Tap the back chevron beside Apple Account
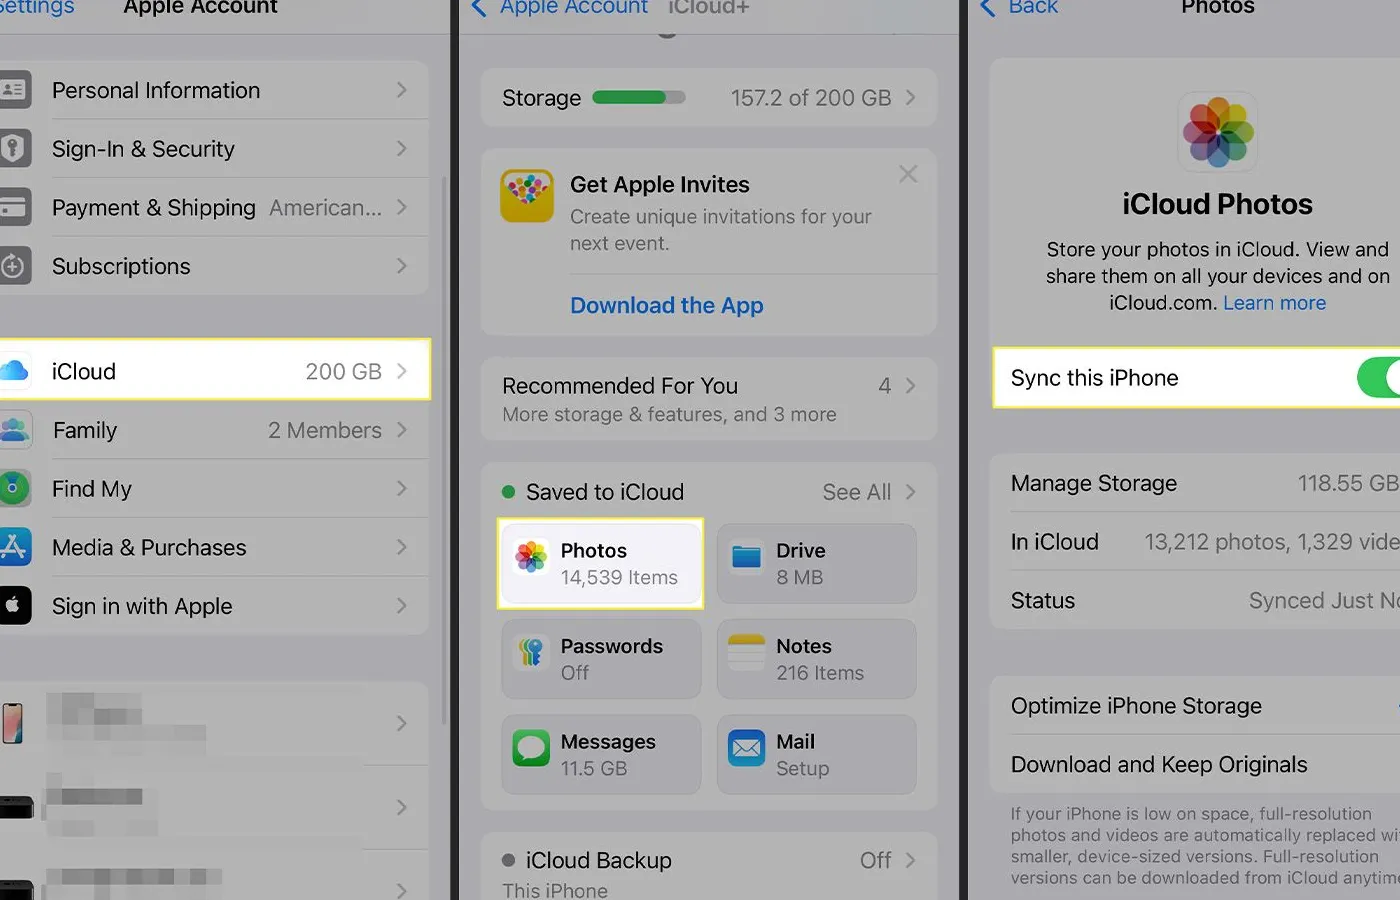Image resolution: width=1400 pixels, height=900 pixels. [x=479, y=8]
